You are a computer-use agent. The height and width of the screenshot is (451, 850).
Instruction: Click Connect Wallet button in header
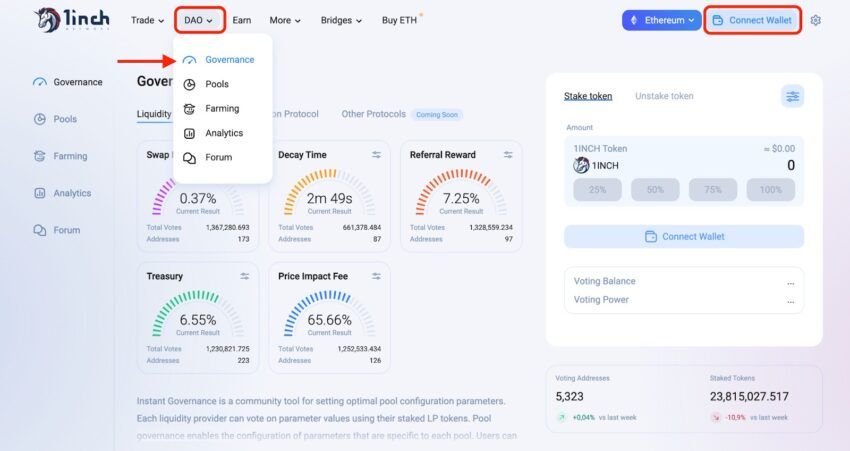753,20
